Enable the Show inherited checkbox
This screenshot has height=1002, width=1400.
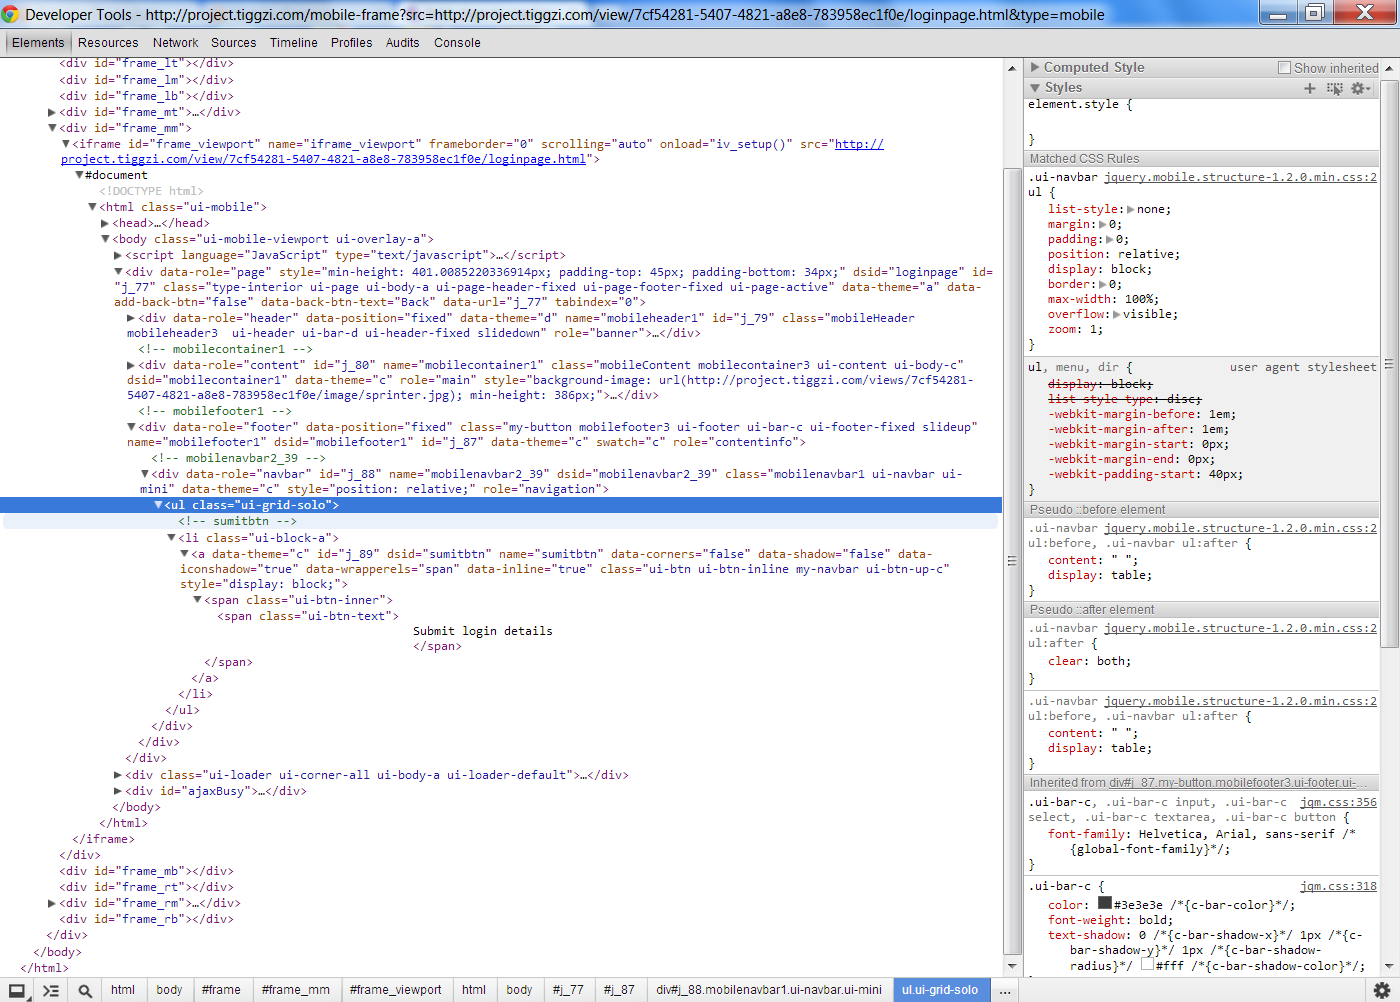[x=1284, y=68]
